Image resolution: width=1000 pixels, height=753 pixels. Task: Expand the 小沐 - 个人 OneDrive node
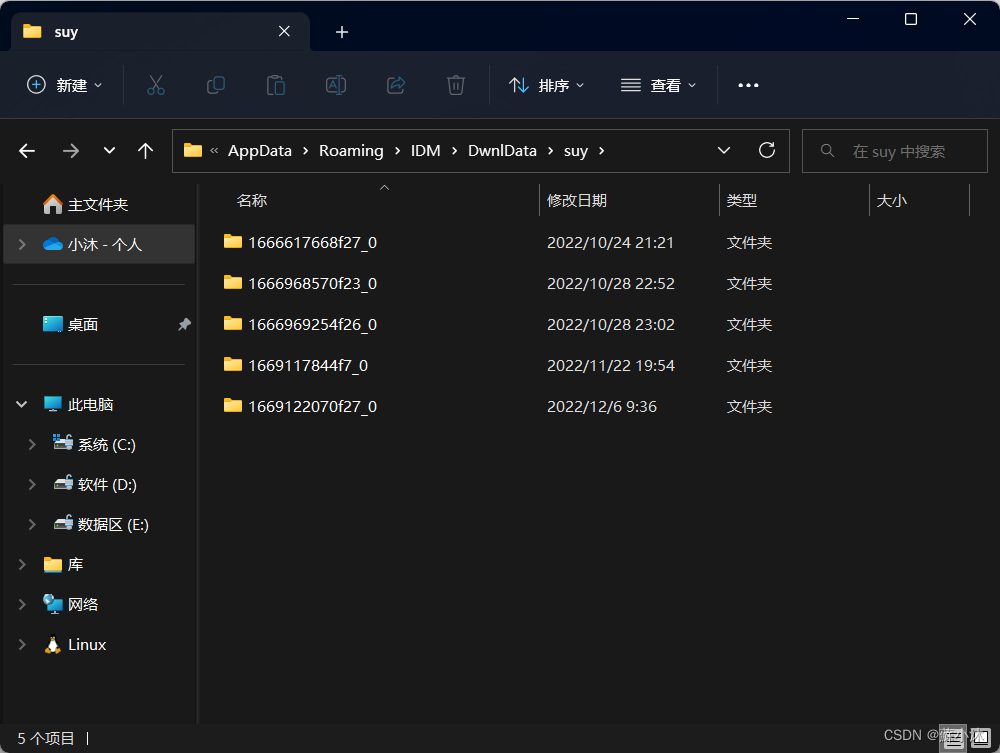point(22,244)
